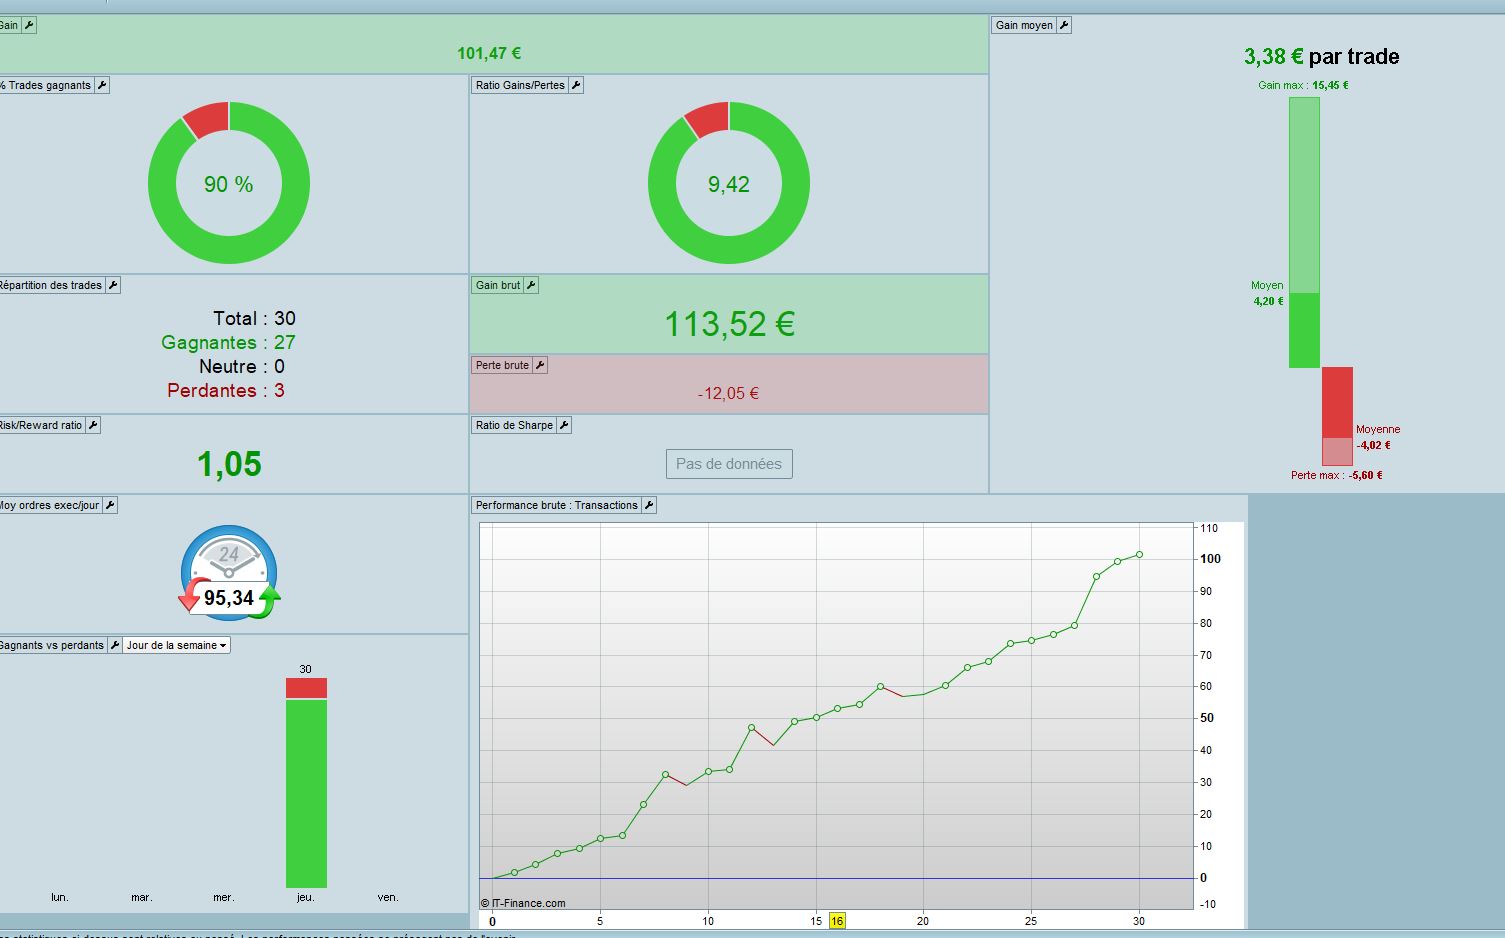This screenshot has width=1505, height=938.
Task: Click the lun. weekday label
Action: tap(60, 897)
